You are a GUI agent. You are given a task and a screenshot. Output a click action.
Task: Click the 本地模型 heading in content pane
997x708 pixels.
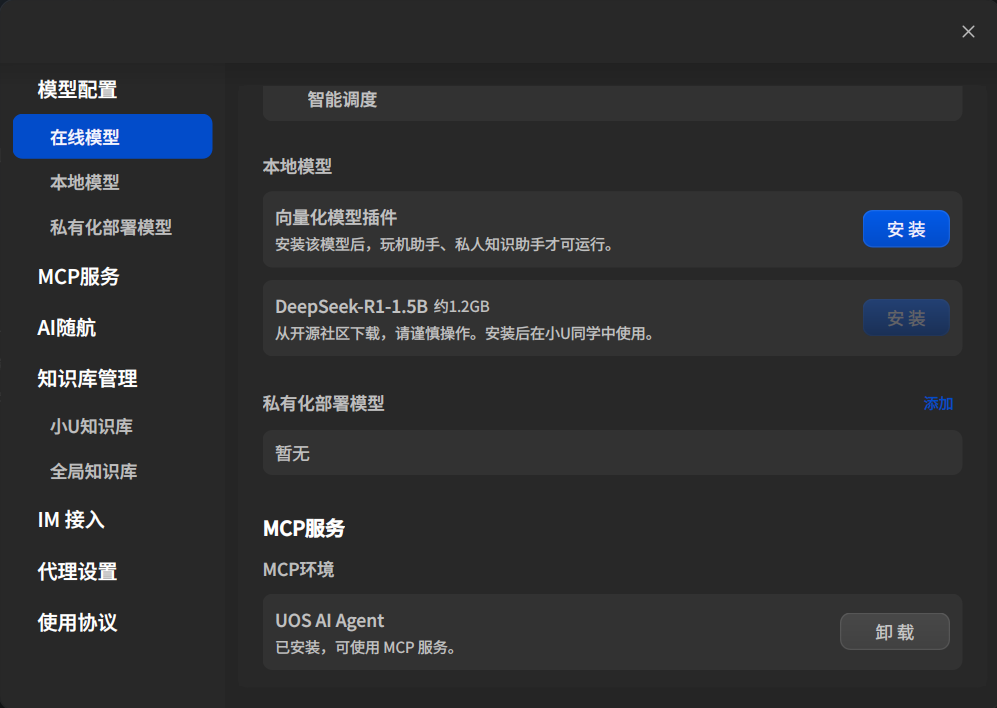coord(298,167)
